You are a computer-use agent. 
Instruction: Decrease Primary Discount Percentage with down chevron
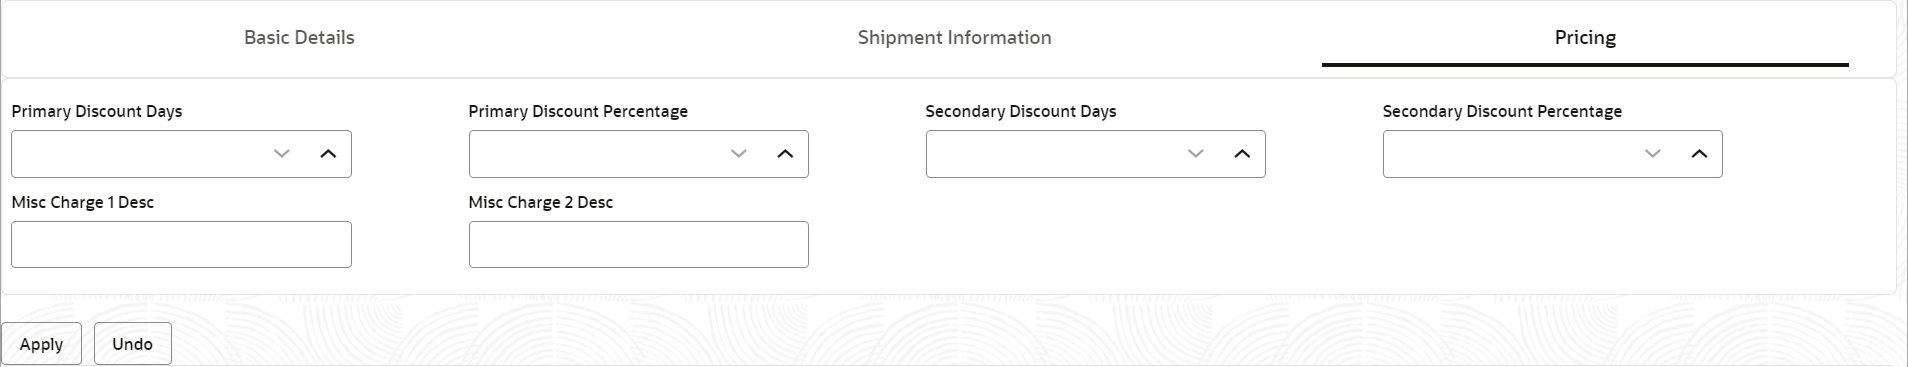(739, 154)
